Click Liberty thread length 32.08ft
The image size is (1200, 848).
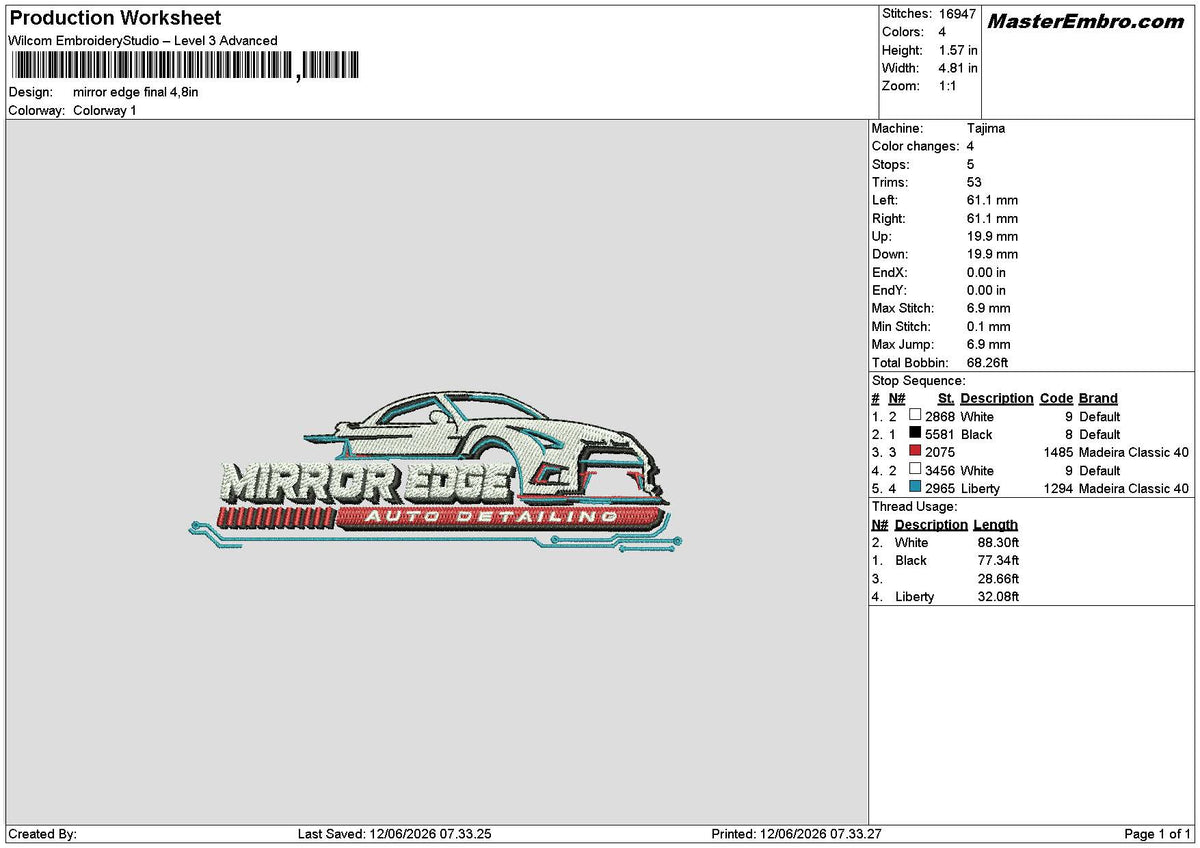click(x=998, y=596)
